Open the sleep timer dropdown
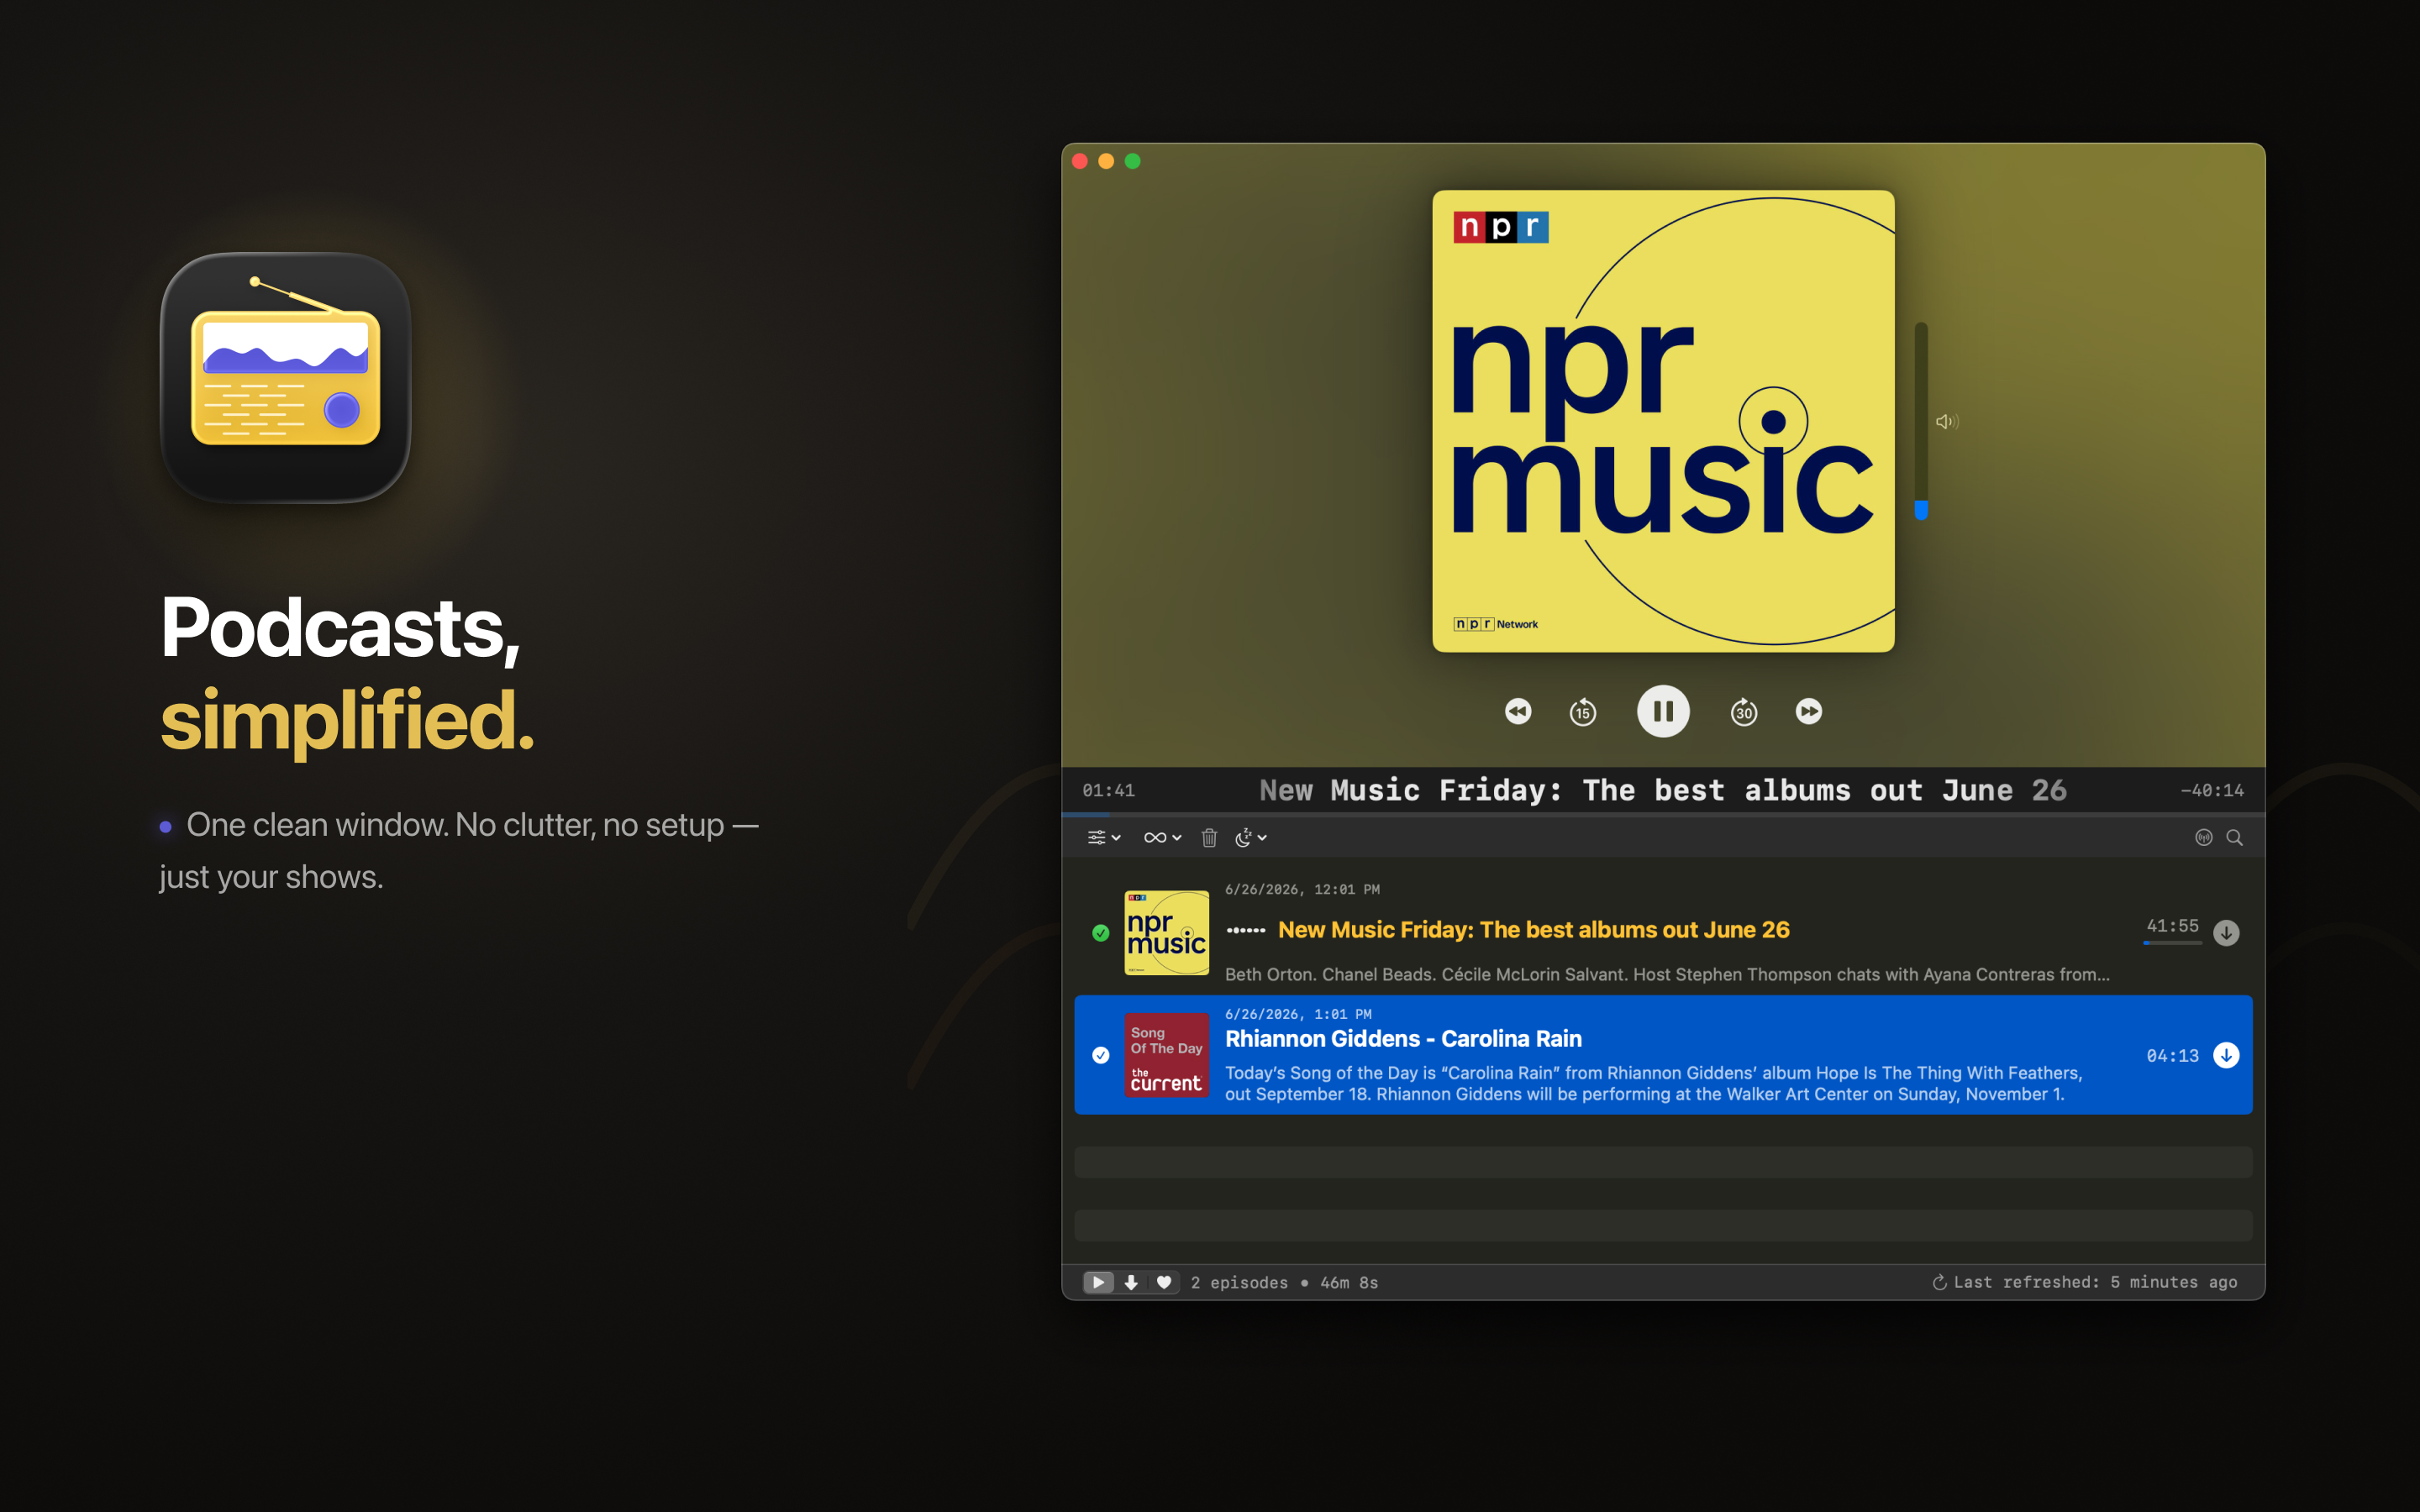The image size is (2420, 1512). [x=1251, y=838]
